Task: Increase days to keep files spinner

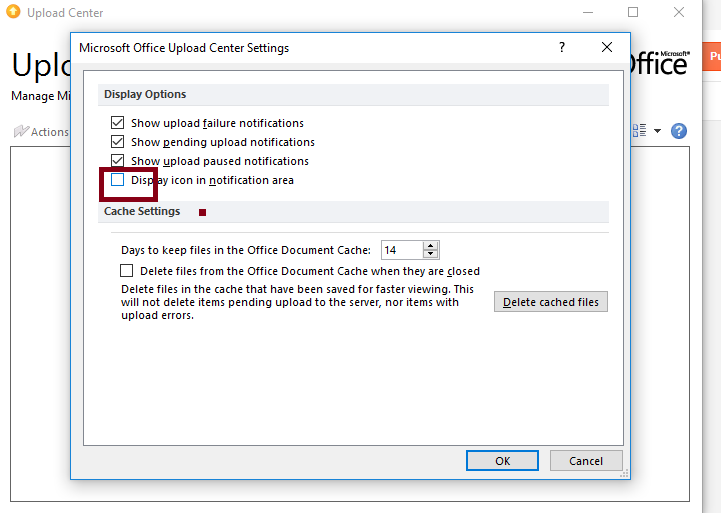Action: pos(430,246)
